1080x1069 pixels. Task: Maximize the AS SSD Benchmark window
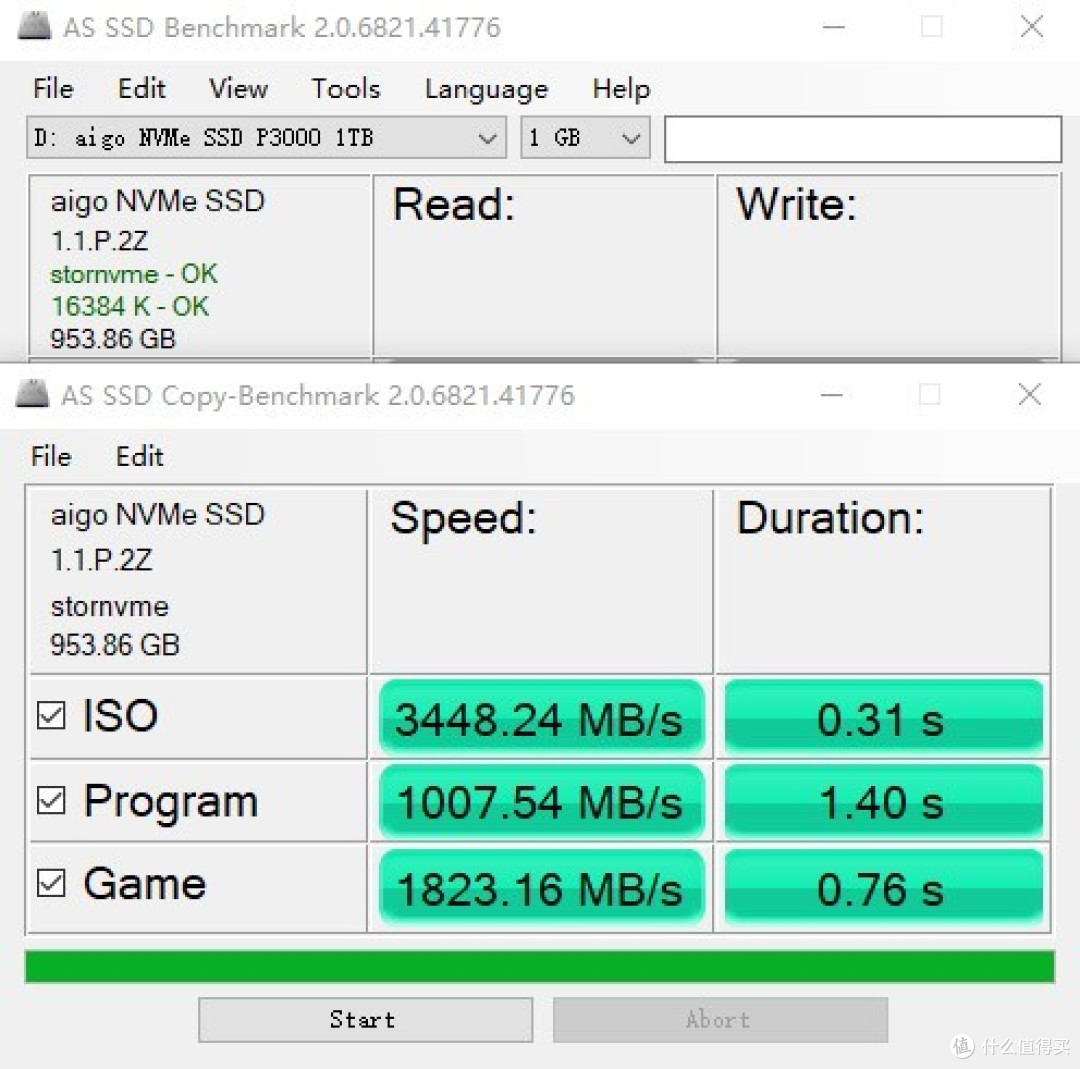click(932, 27)
